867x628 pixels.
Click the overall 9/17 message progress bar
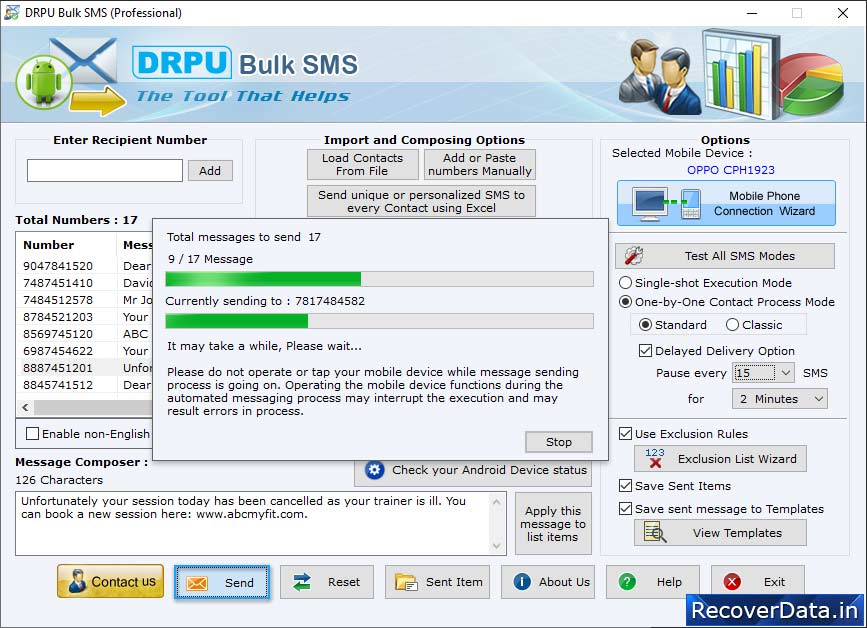(379, 279)
